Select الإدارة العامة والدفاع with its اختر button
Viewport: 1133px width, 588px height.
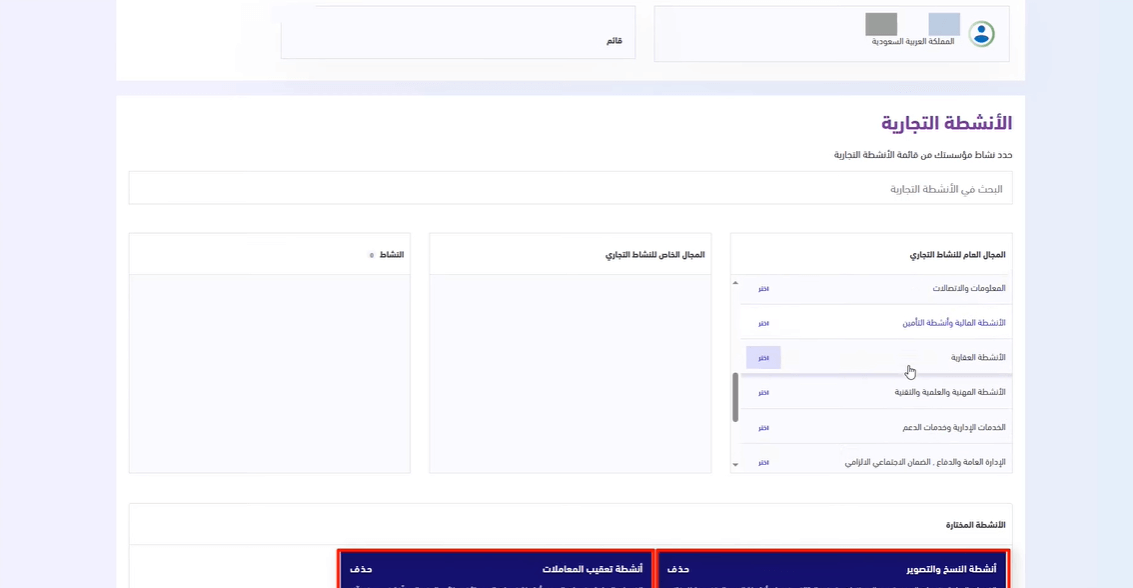(x=764, y=461)
